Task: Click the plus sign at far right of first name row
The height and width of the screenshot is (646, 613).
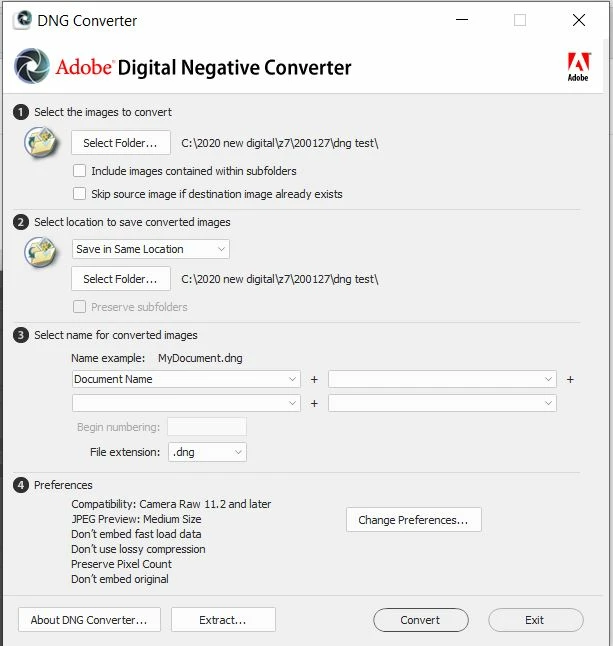Action: 570,379
